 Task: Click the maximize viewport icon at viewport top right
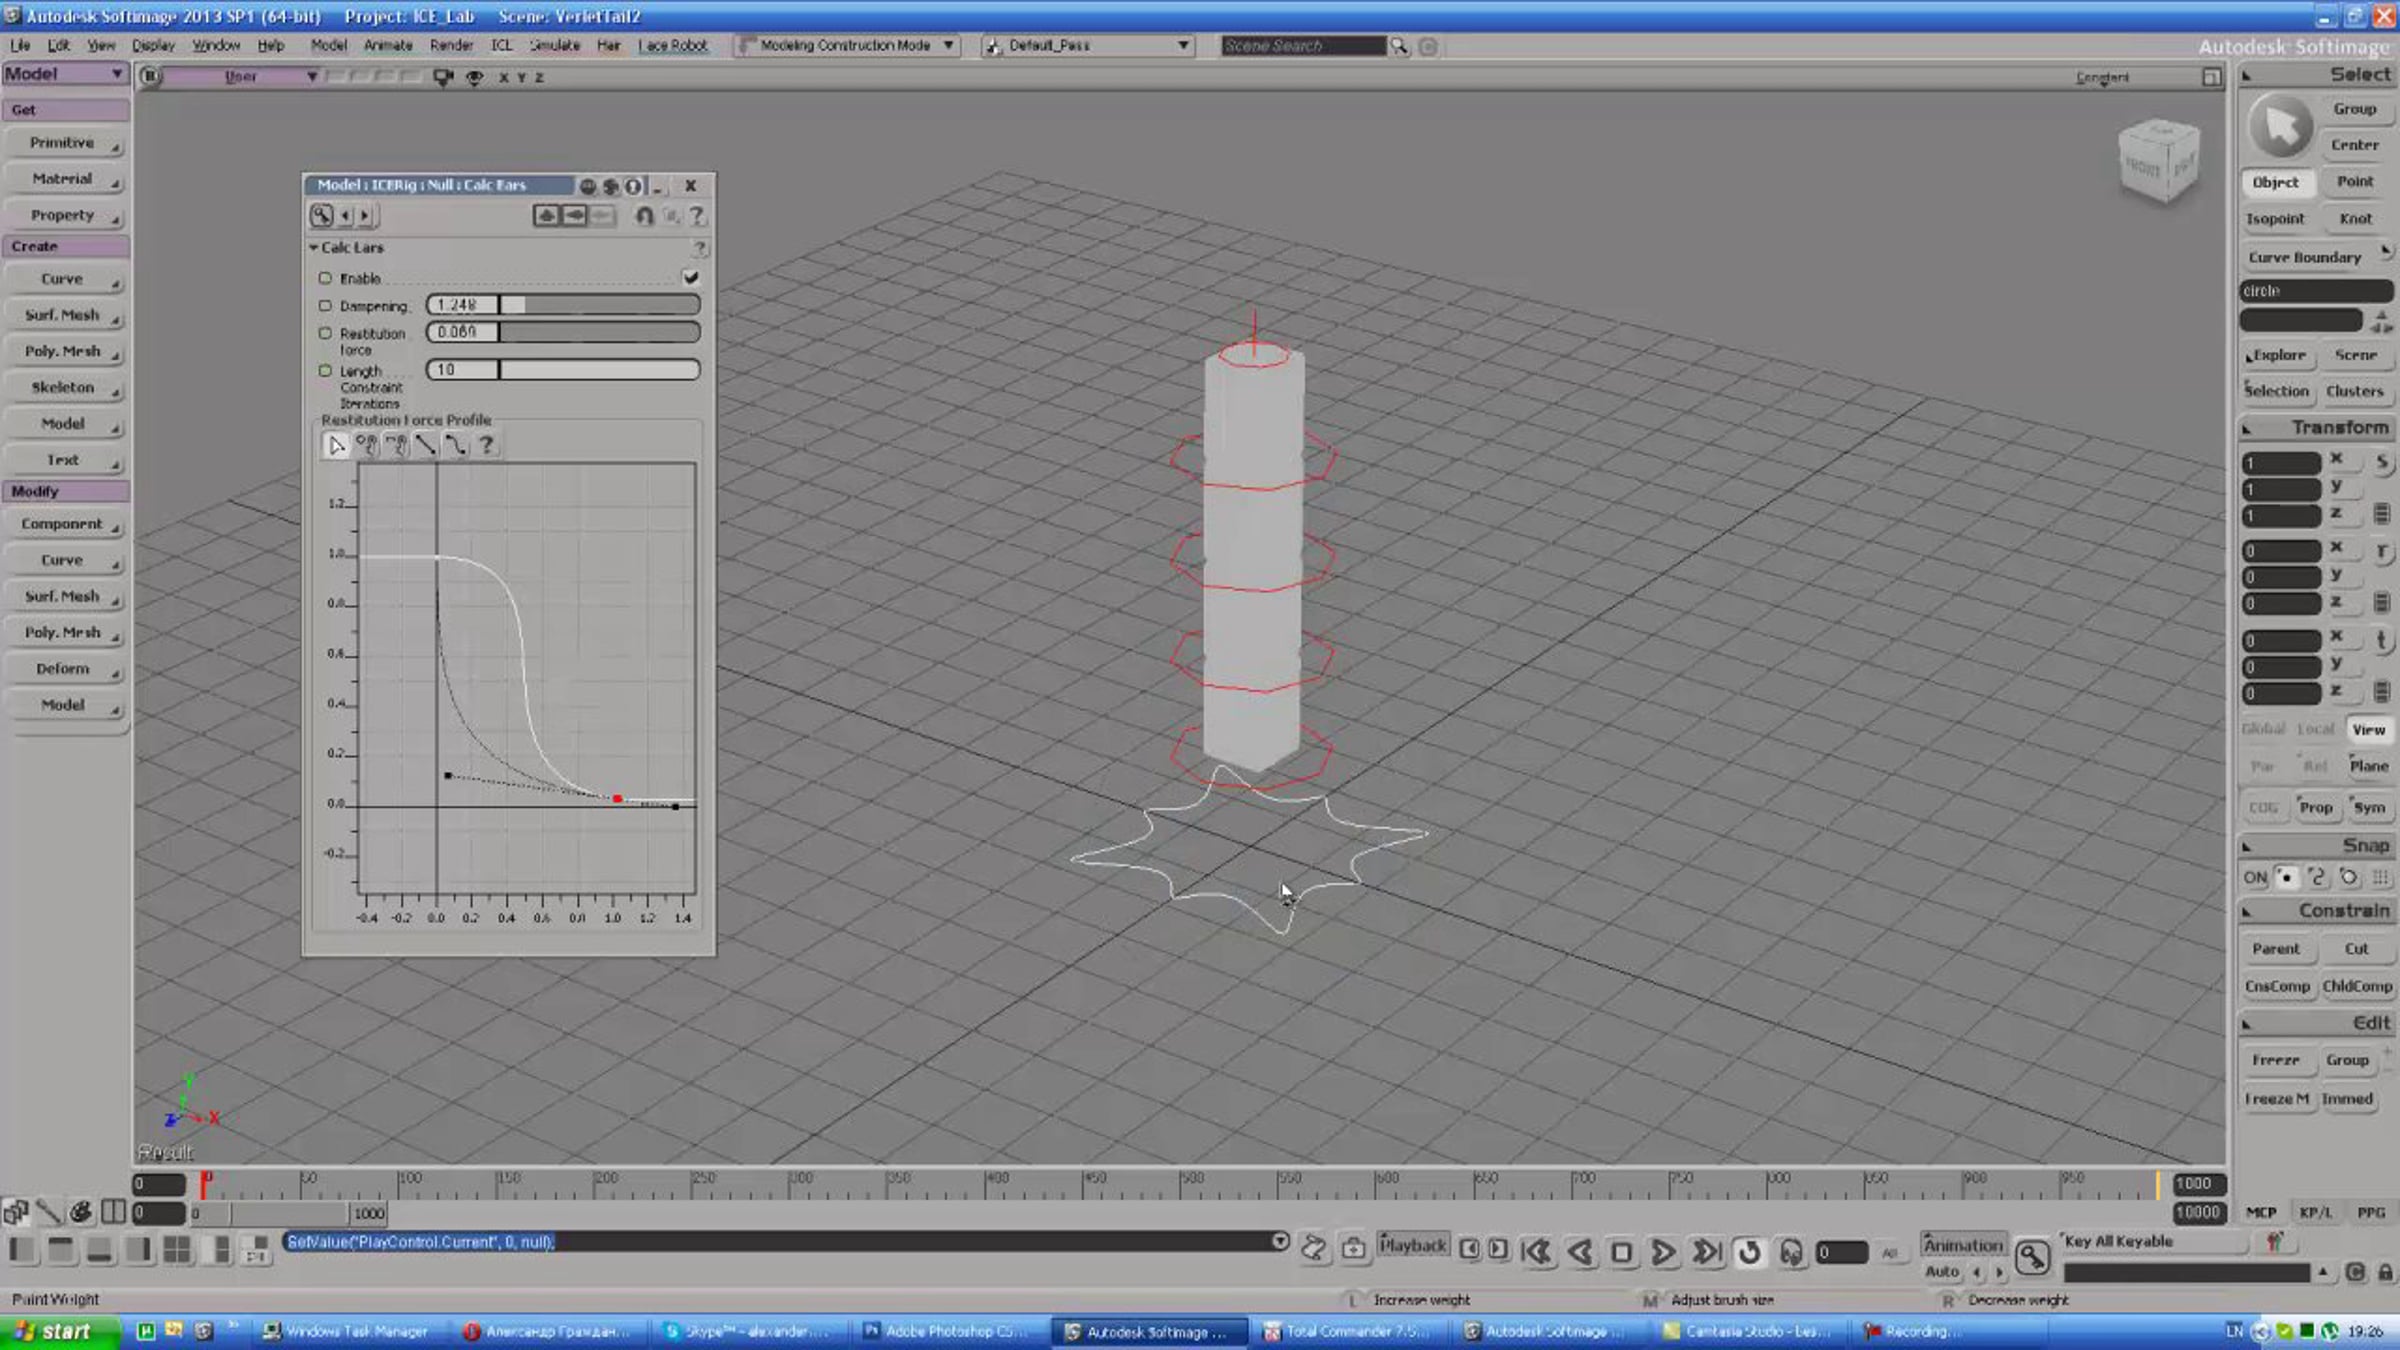click(2211, 77)
